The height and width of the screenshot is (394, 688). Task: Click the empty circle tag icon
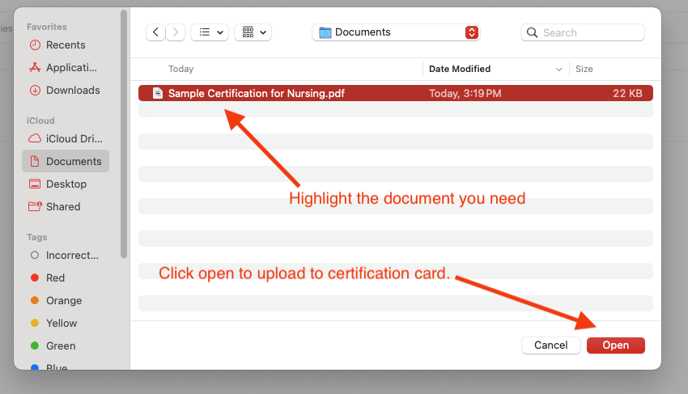click(35, 255)
